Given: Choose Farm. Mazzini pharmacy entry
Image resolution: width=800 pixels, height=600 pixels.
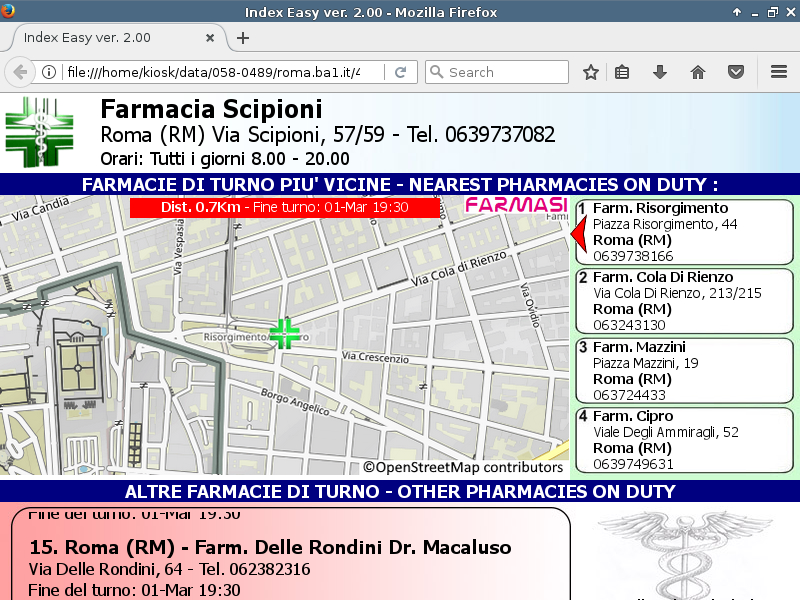Looking at the screenshot, I should coord(684,371).
